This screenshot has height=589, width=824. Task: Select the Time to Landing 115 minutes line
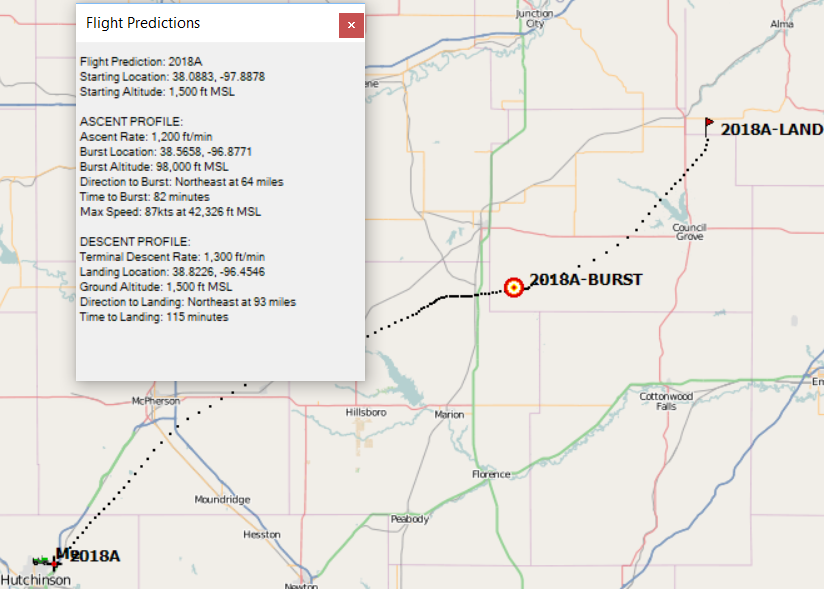pyautogui.click(x=154, y=317)
